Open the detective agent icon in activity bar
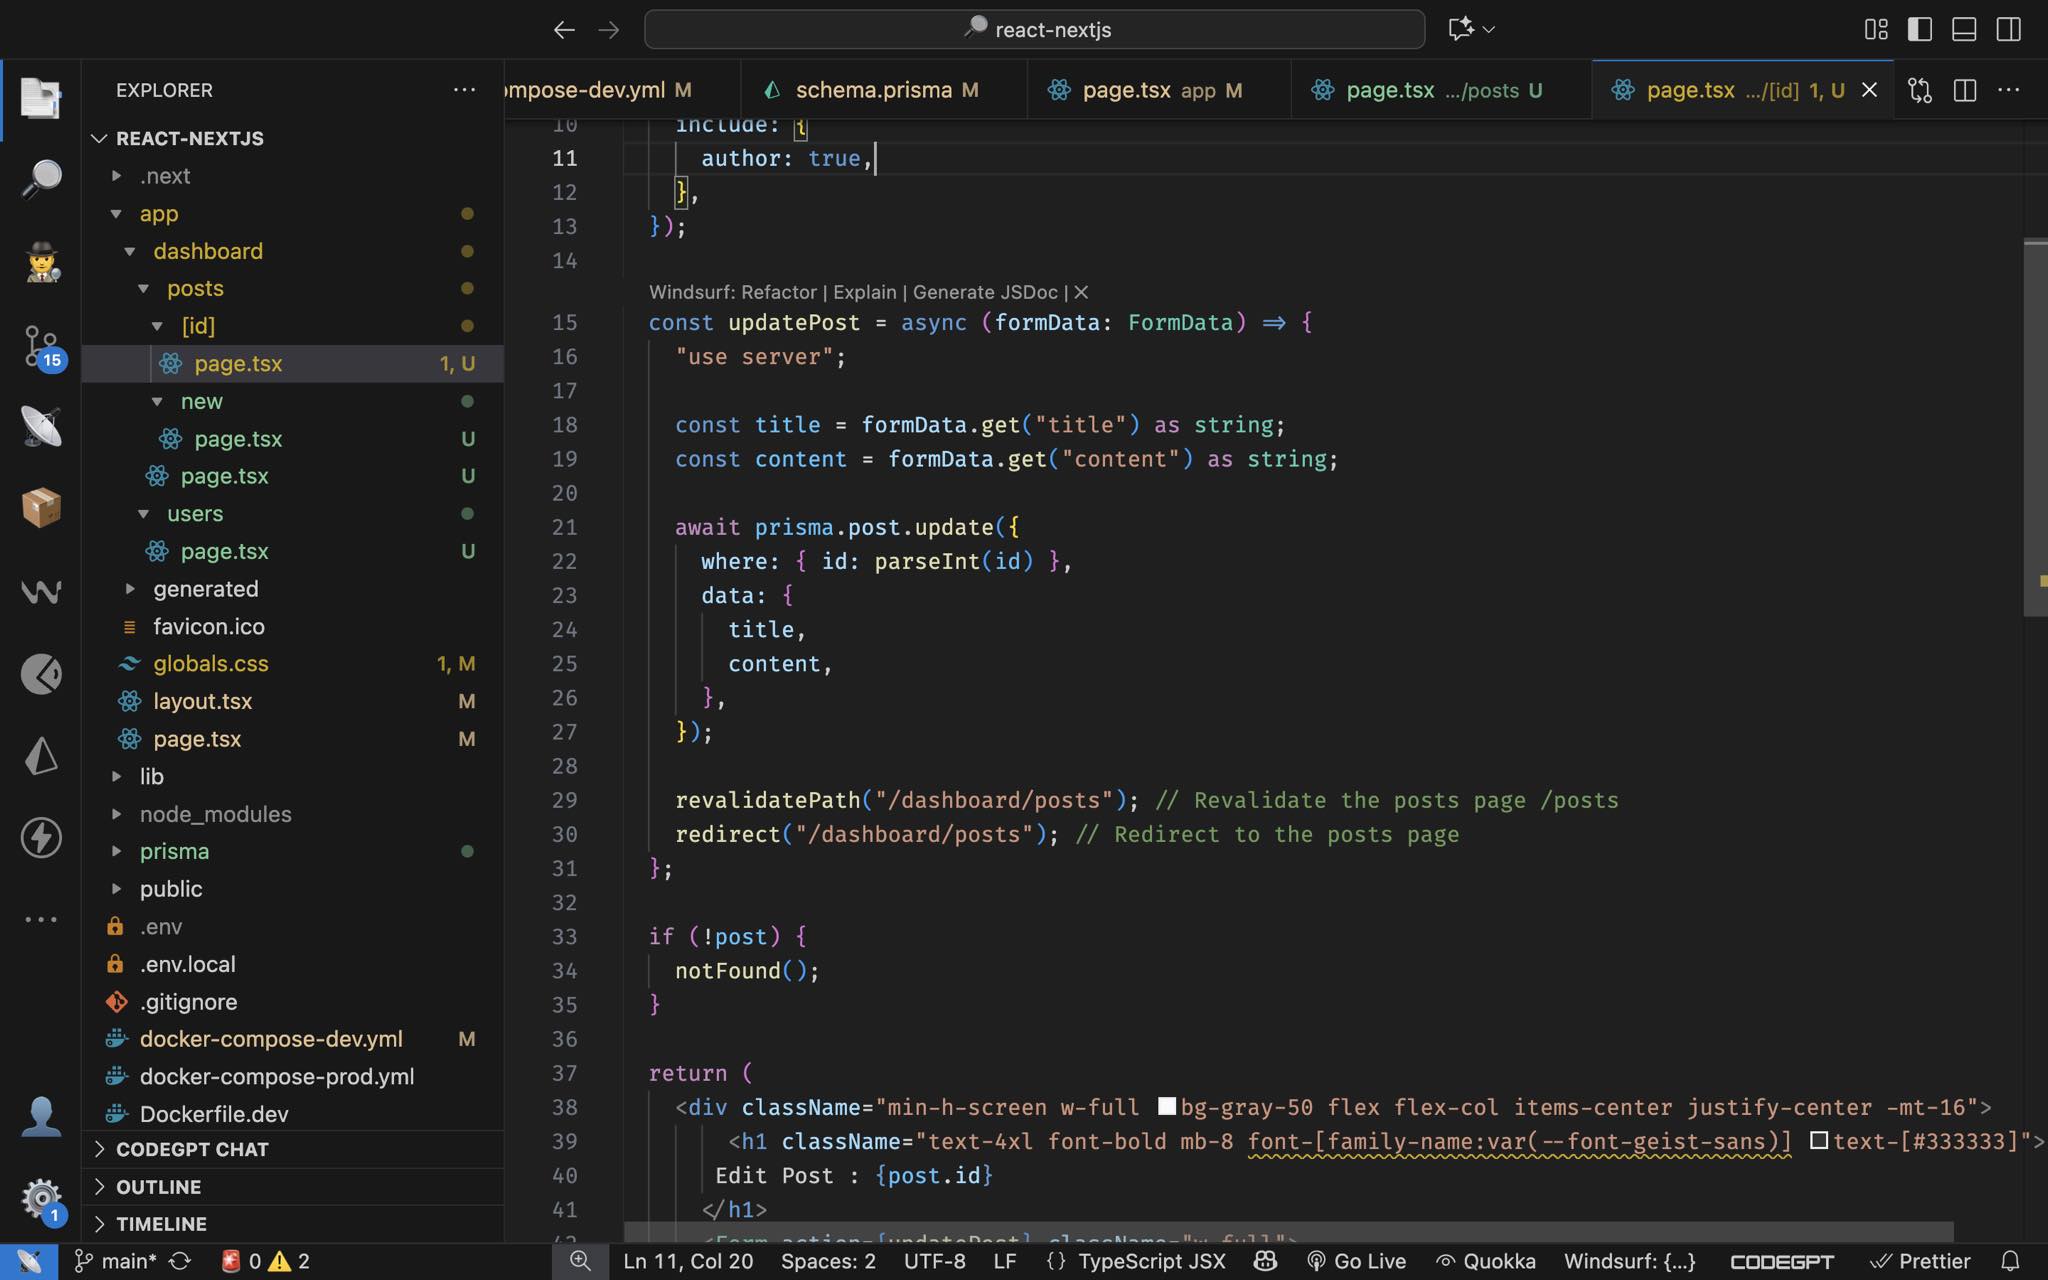Image resolution: width=2048 pixels, height=1280 pixels. (41, 262)
